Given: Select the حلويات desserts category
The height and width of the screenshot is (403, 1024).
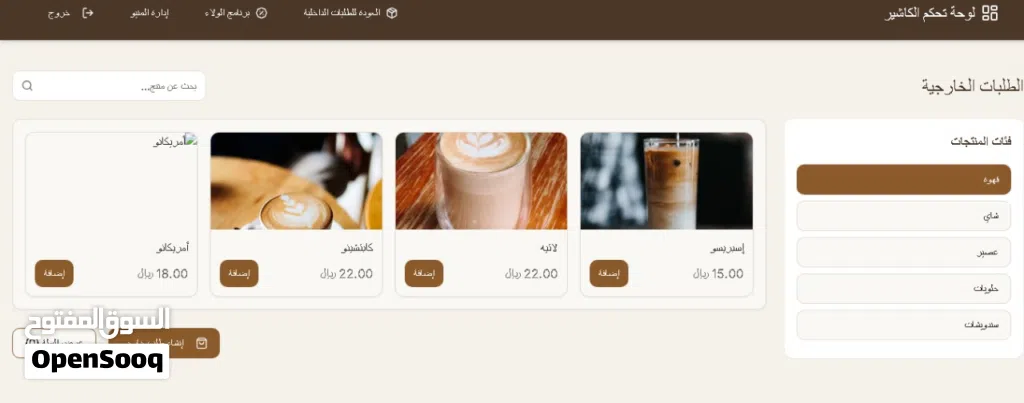Looking at the screenshot, I should [904, 289].
